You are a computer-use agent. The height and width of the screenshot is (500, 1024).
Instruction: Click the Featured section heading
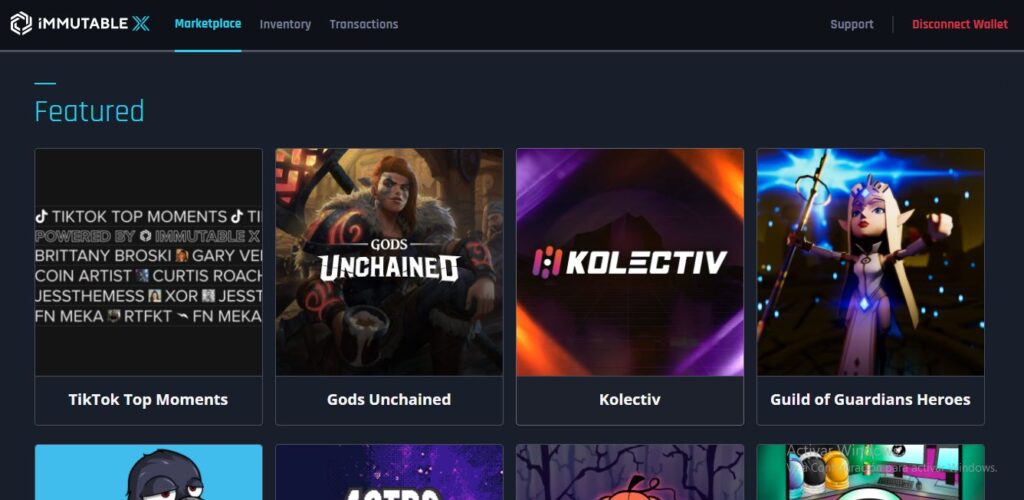pyautogui.click(x=89, y=111)
